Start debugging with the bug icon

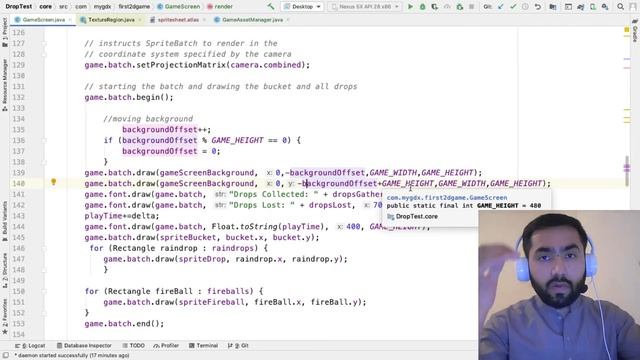coord(422,7)
